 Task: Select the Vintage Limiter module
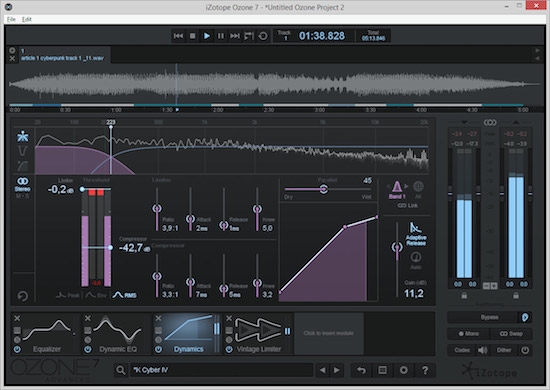coord(258,334)
